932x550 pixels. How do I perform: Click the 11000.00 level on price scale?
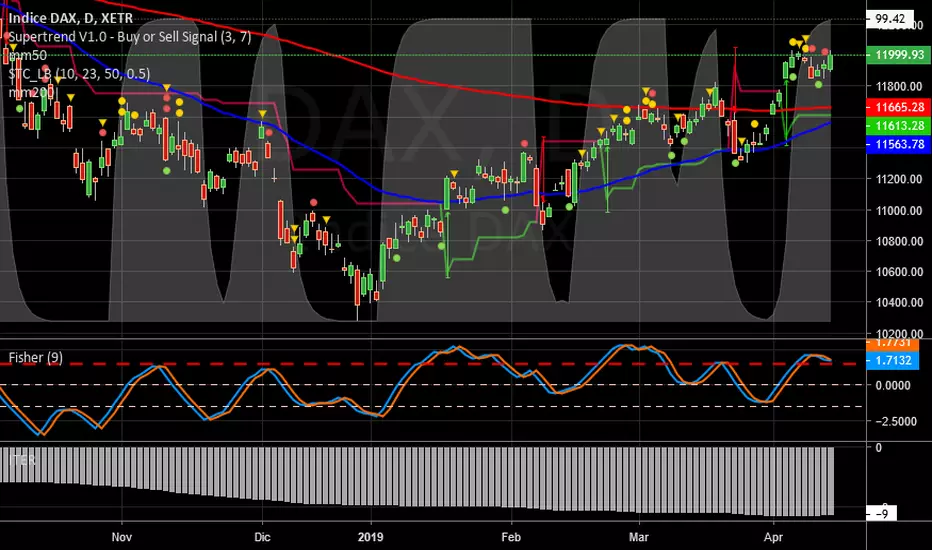899,210
